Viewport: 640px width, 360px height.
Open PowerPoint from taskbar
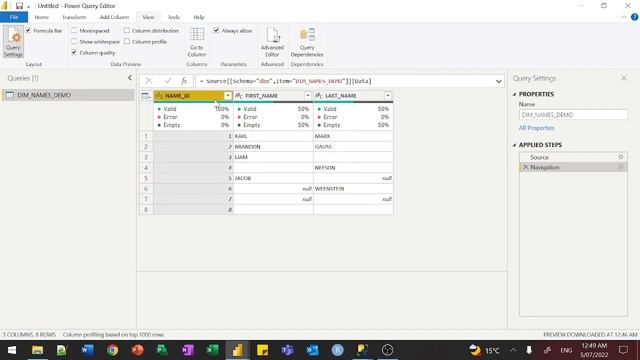[138, 350]
